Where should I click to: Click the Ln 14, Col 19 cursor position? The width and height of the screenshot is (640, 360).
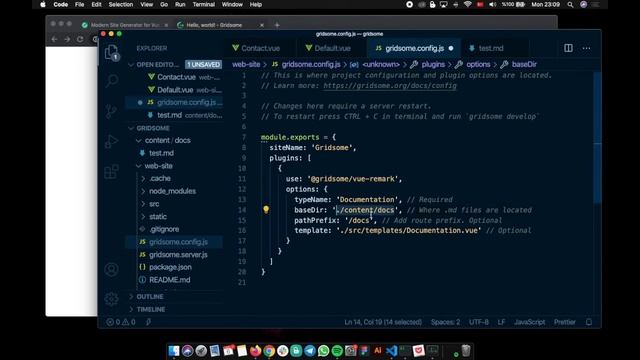coord(383,322)
